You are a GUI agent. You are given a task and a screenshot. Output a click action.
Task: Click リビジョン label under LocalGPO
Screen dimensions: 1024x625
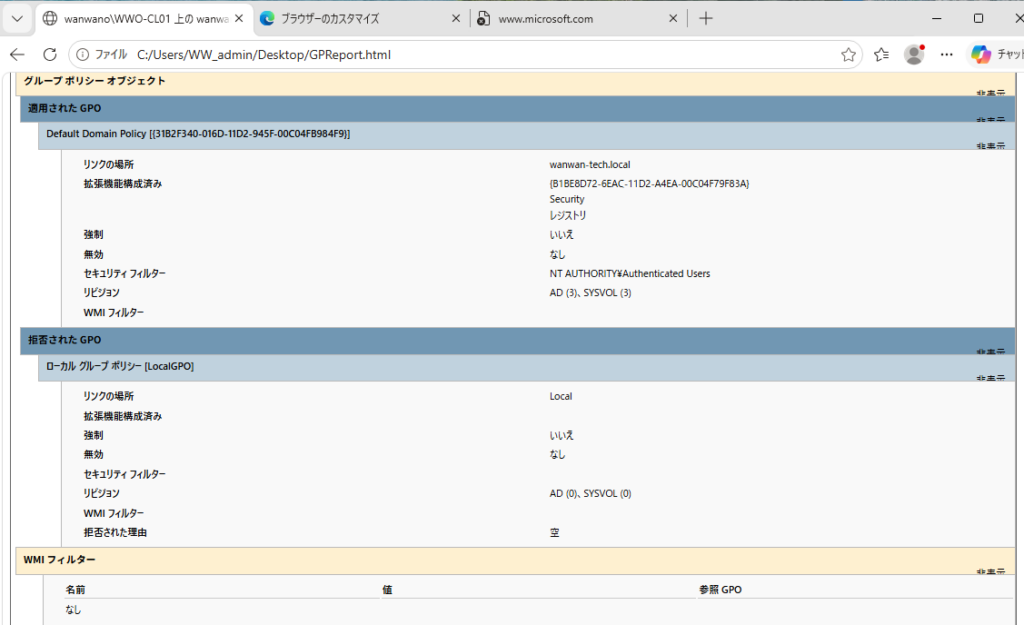[101, 494]
